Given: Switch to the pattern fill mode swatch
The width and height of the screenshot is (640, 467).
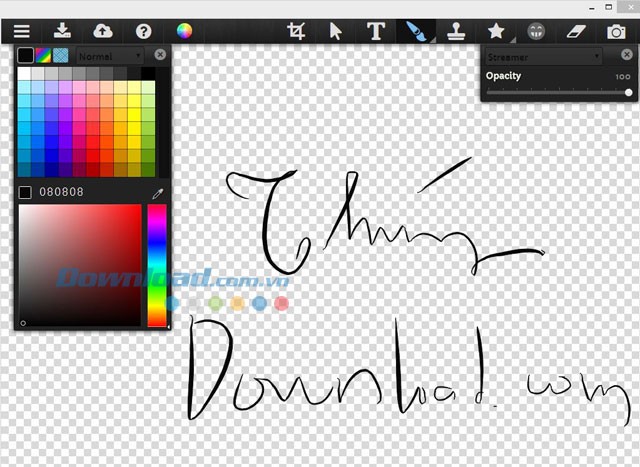Looking at the screenshot, I should (61, 56).
